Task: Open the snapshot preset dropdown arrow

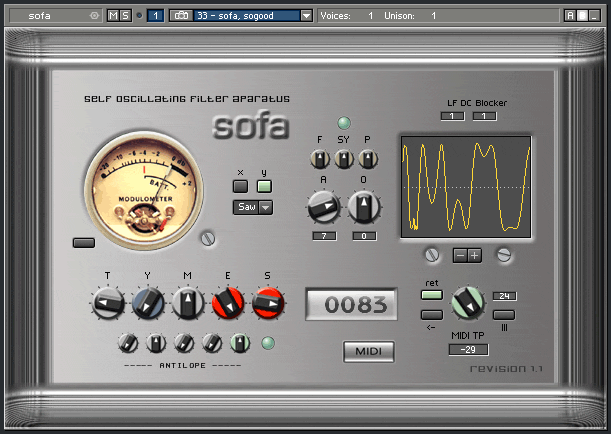Action: pyautogui.click(x=307, y=16)
